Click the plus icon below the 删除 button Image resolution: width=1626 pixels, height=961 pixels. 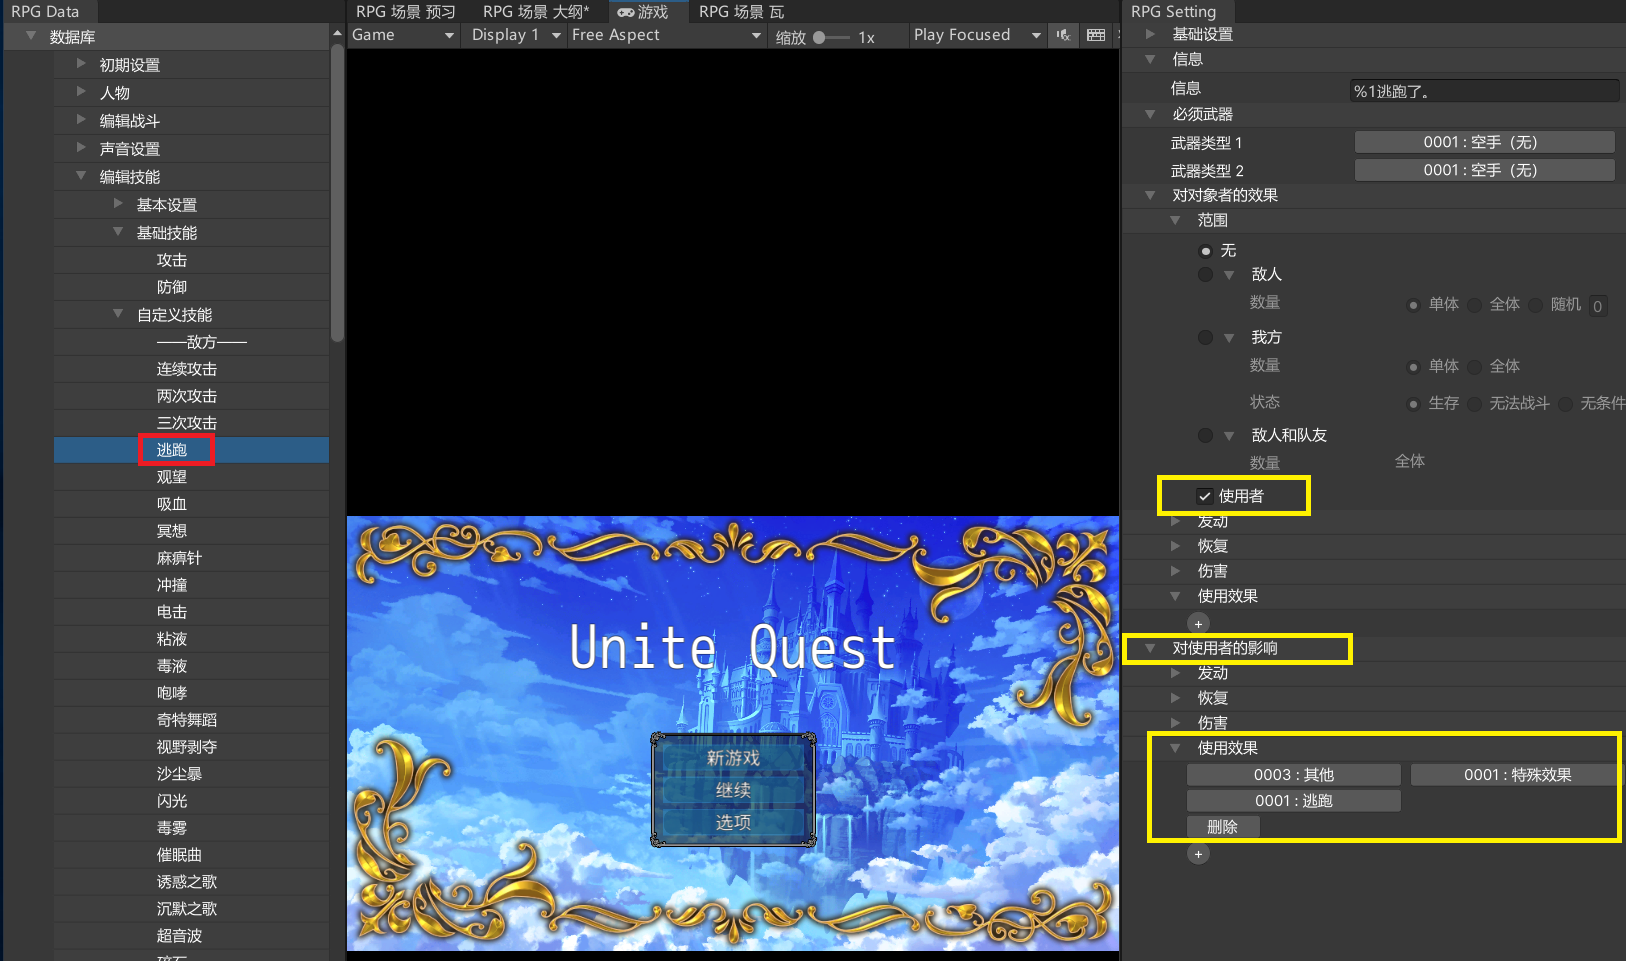pos(1198,854)
